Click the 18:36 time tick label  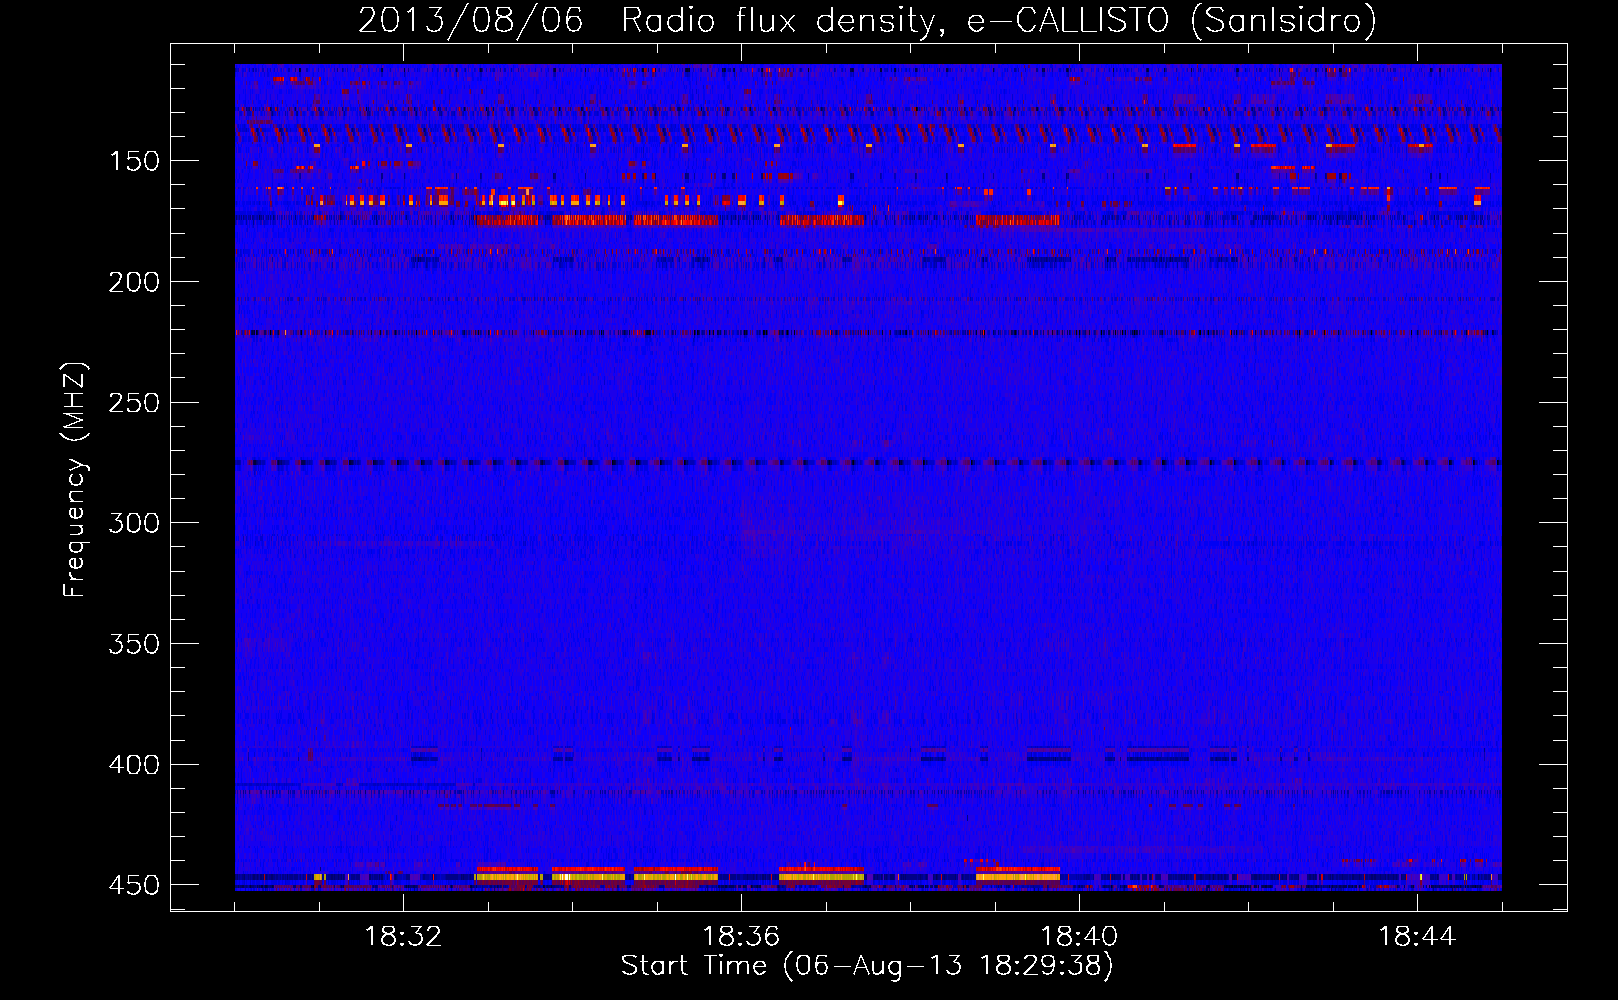point(741,937)
